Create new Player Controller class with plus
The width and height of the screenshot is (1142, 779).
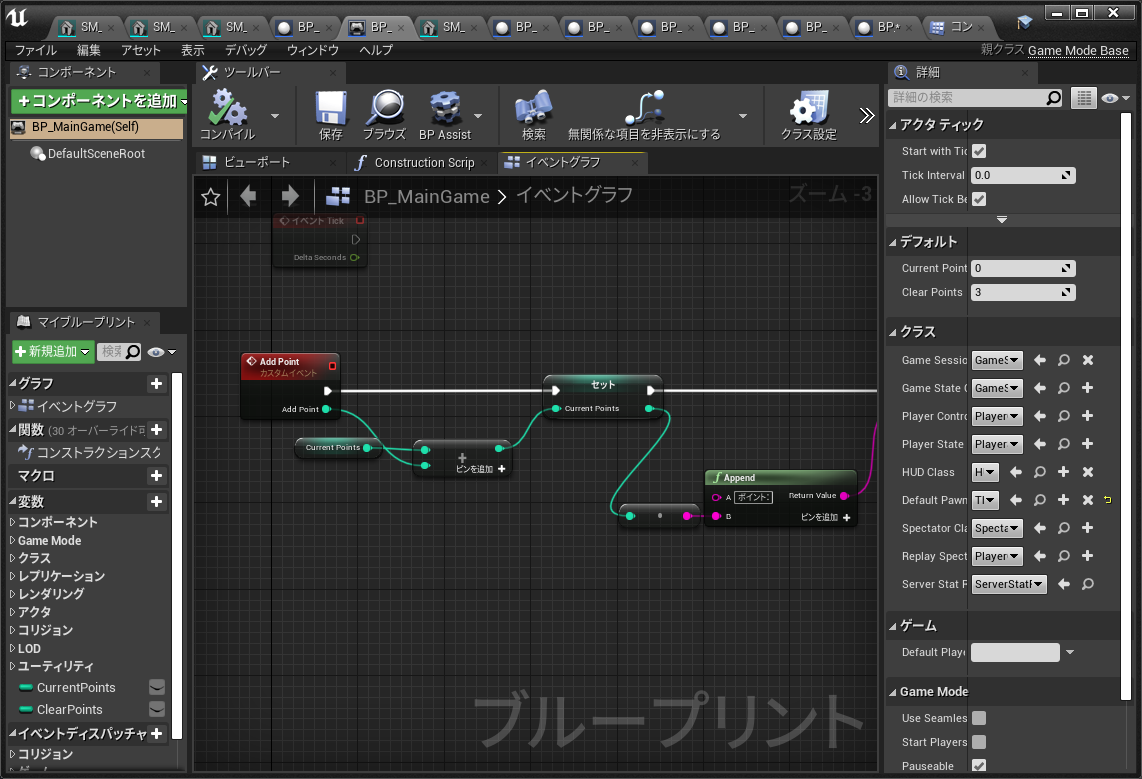[1087, 416]
